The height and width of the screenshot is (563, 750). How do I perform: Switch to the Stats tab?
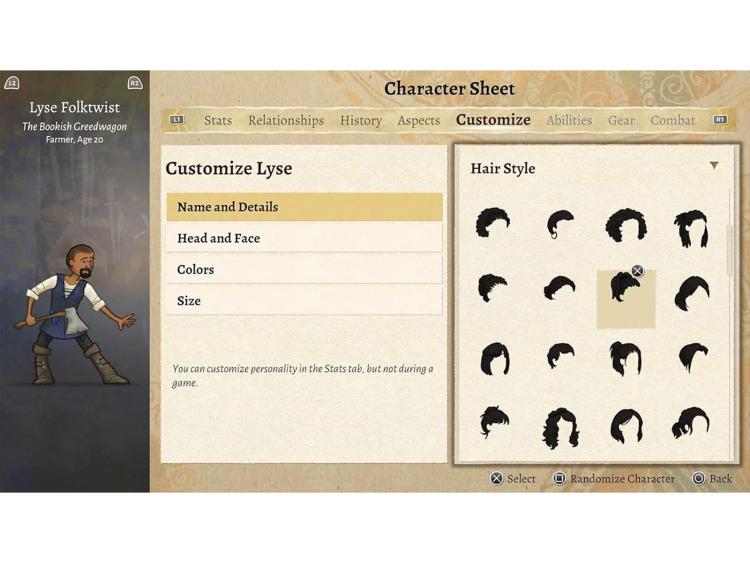[218, 120]
